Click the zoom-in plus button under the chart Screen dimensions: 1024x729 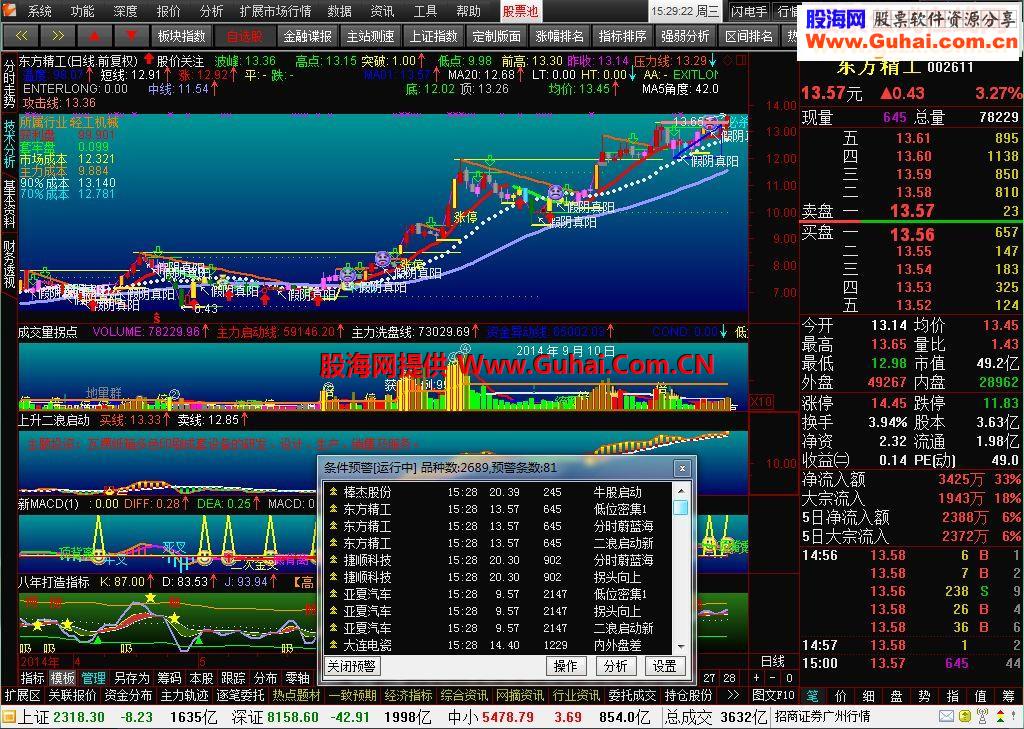pyautogui.click(x=757, y=678)
